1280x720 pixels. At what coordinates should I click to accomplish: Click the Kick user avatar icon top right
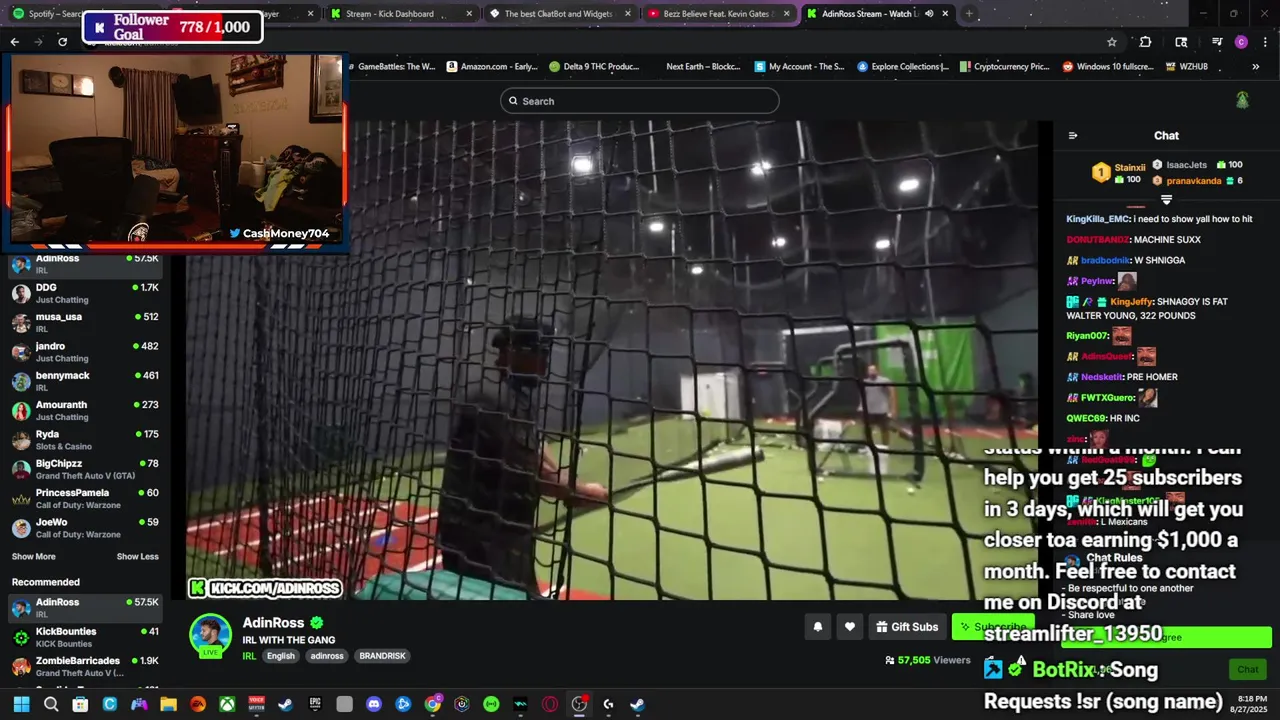pos(1242,100)
